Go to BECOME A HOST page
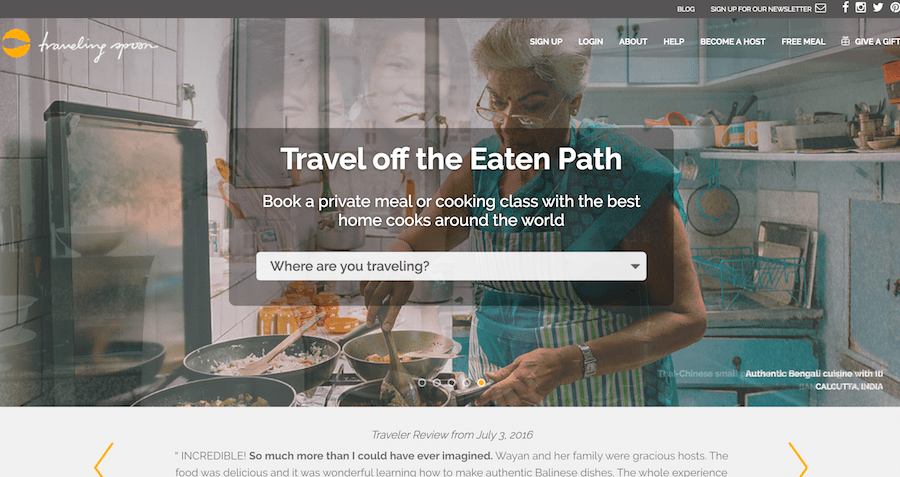 [732, 42]
